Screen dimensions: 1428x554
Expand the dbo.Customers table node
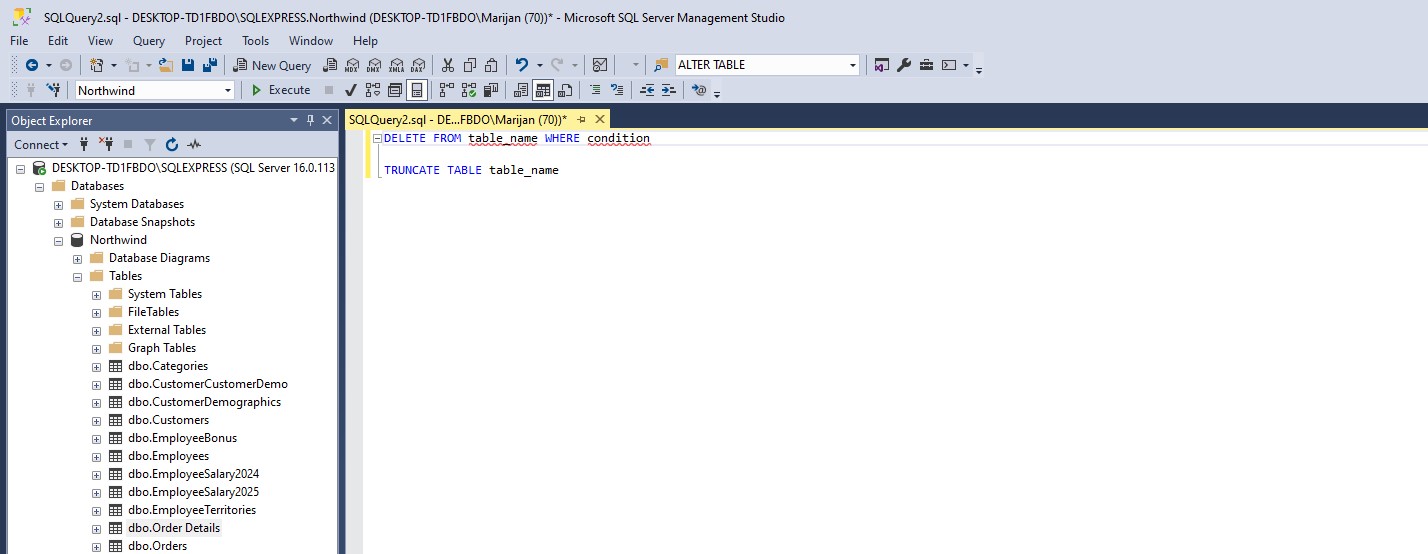coord(97,420)
